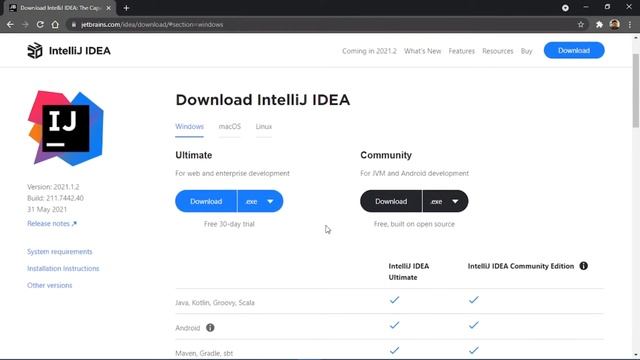
Task: Open Installation instructions link
Action: [x=63, y=268]
